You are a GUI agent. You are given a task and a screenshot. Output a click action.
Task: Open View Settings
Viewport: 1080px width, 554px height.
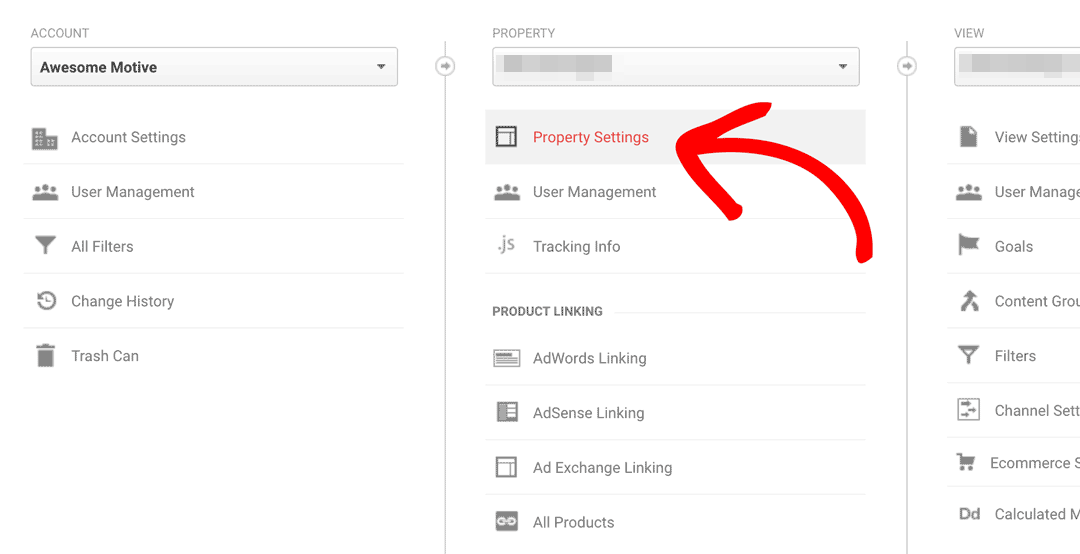(x=1035, y=138)
